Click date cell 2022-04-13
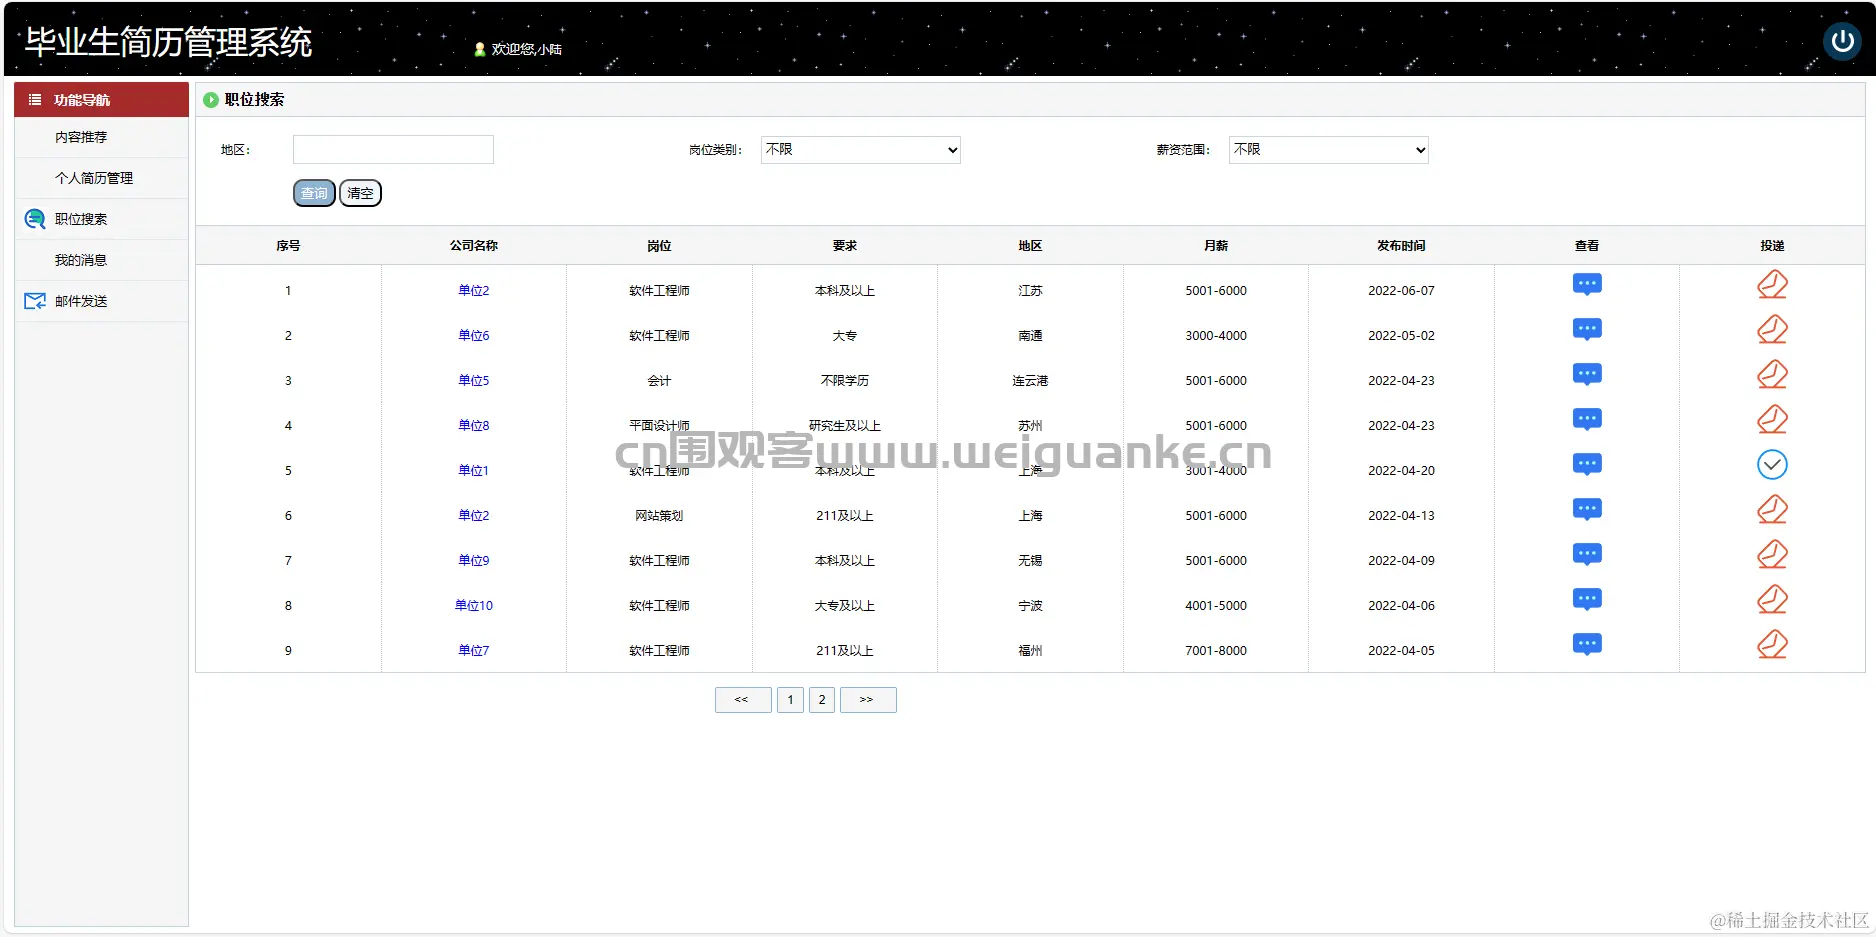Screen dimensions: 1876x937 [x=1401, y=516]
